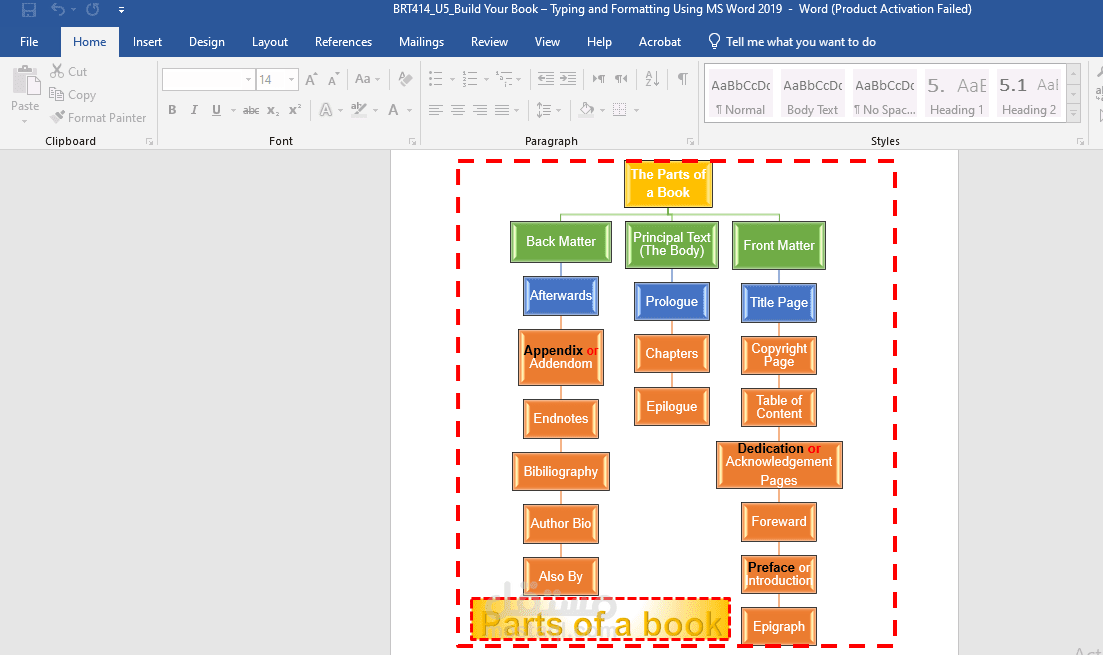Image resolution: width=1103 pixels, height=655 pixels.
Task: Click the Increase Font Size icon
Action: click(312, 80)
